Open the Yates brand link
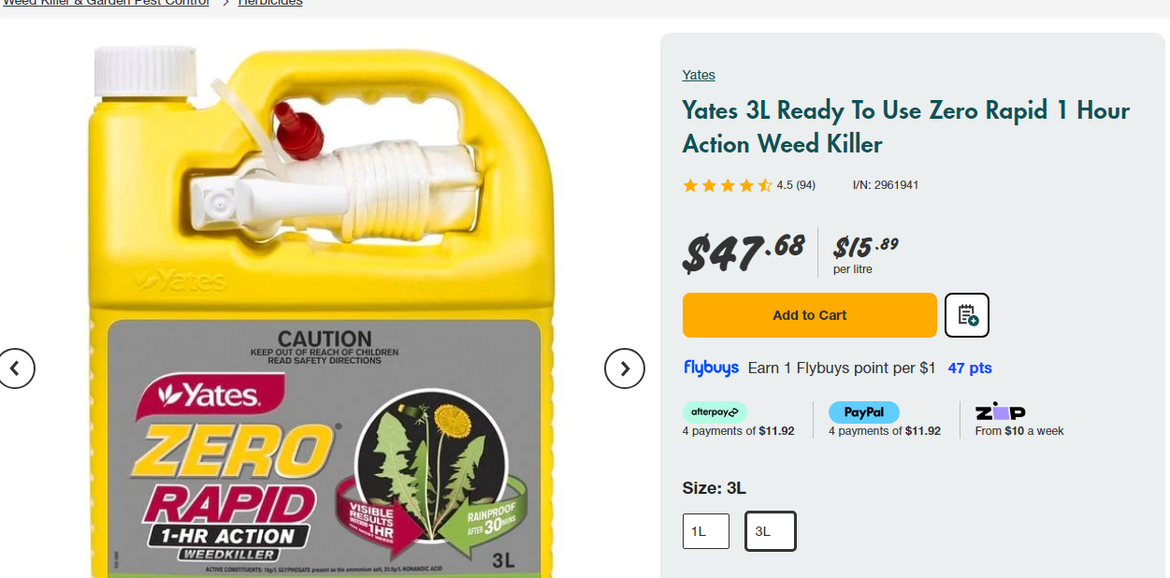Viewport: 1170px width, 578px height. (699, 75)
